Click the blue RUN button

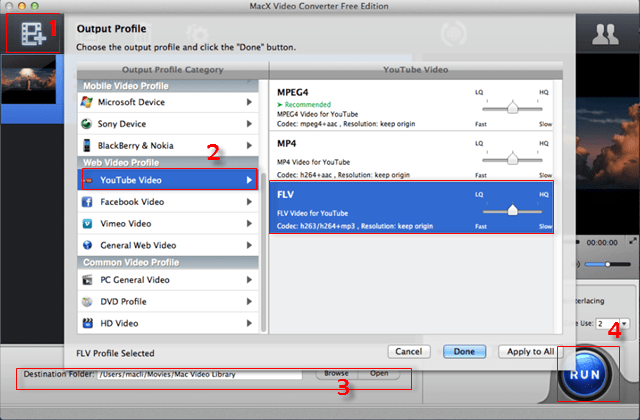[x=584, y=374]
